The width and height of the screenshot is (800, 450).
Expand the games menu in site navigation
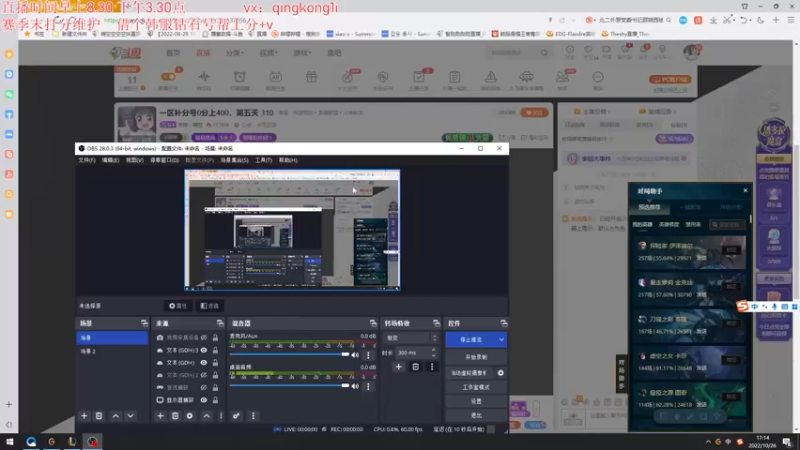[302, 53]
